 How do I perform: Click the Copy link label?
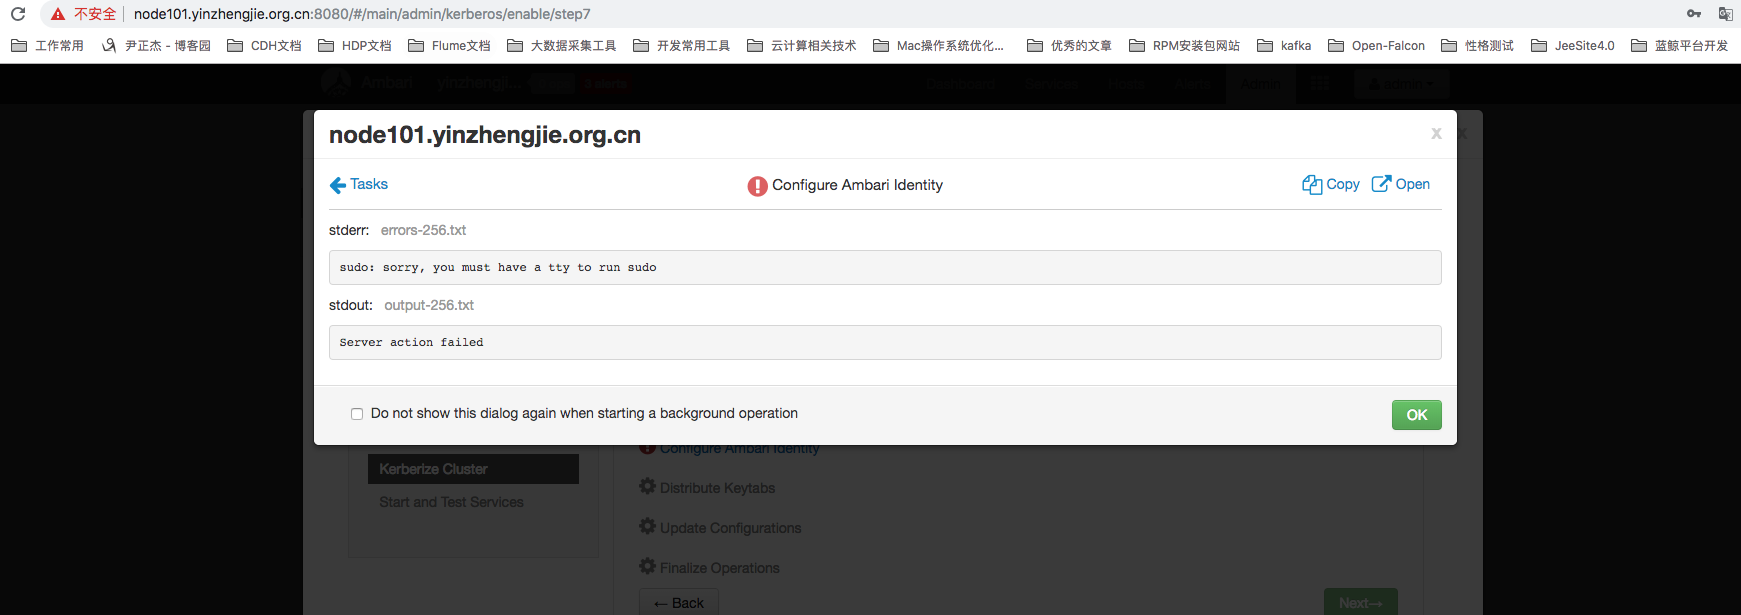tap(1343, 184)
